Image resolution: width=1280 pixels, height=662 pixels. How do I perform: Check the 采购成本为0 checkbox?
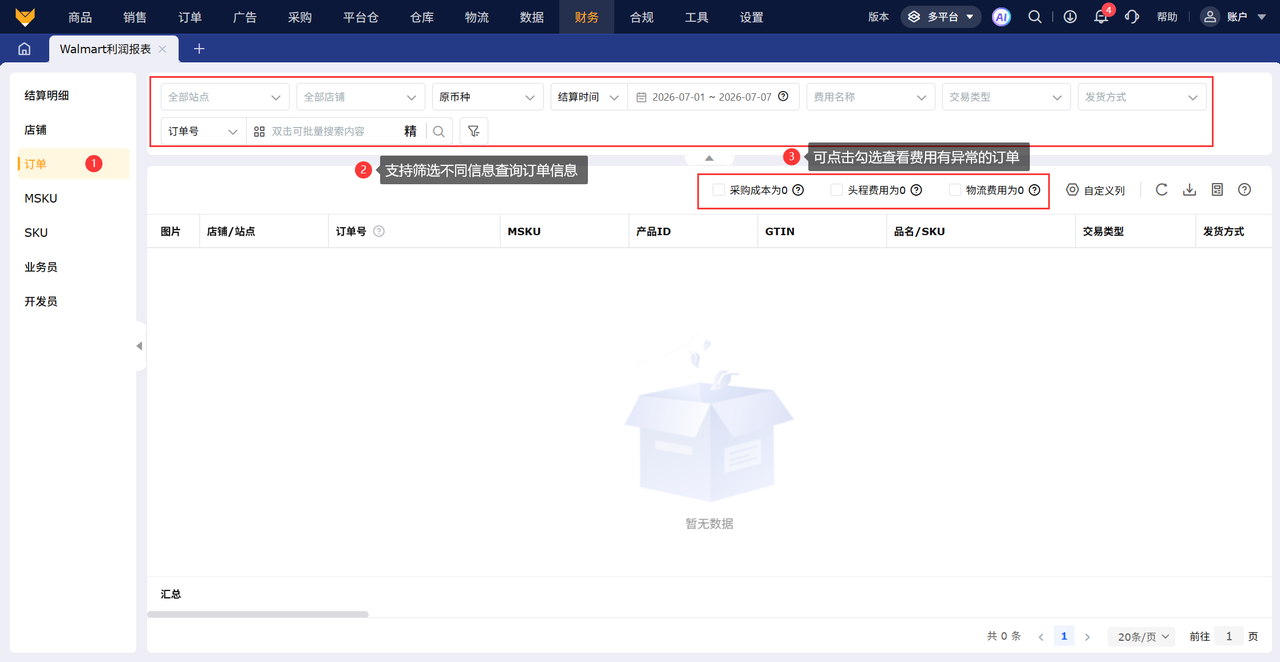pyautogui.click(x=718, y=190)
